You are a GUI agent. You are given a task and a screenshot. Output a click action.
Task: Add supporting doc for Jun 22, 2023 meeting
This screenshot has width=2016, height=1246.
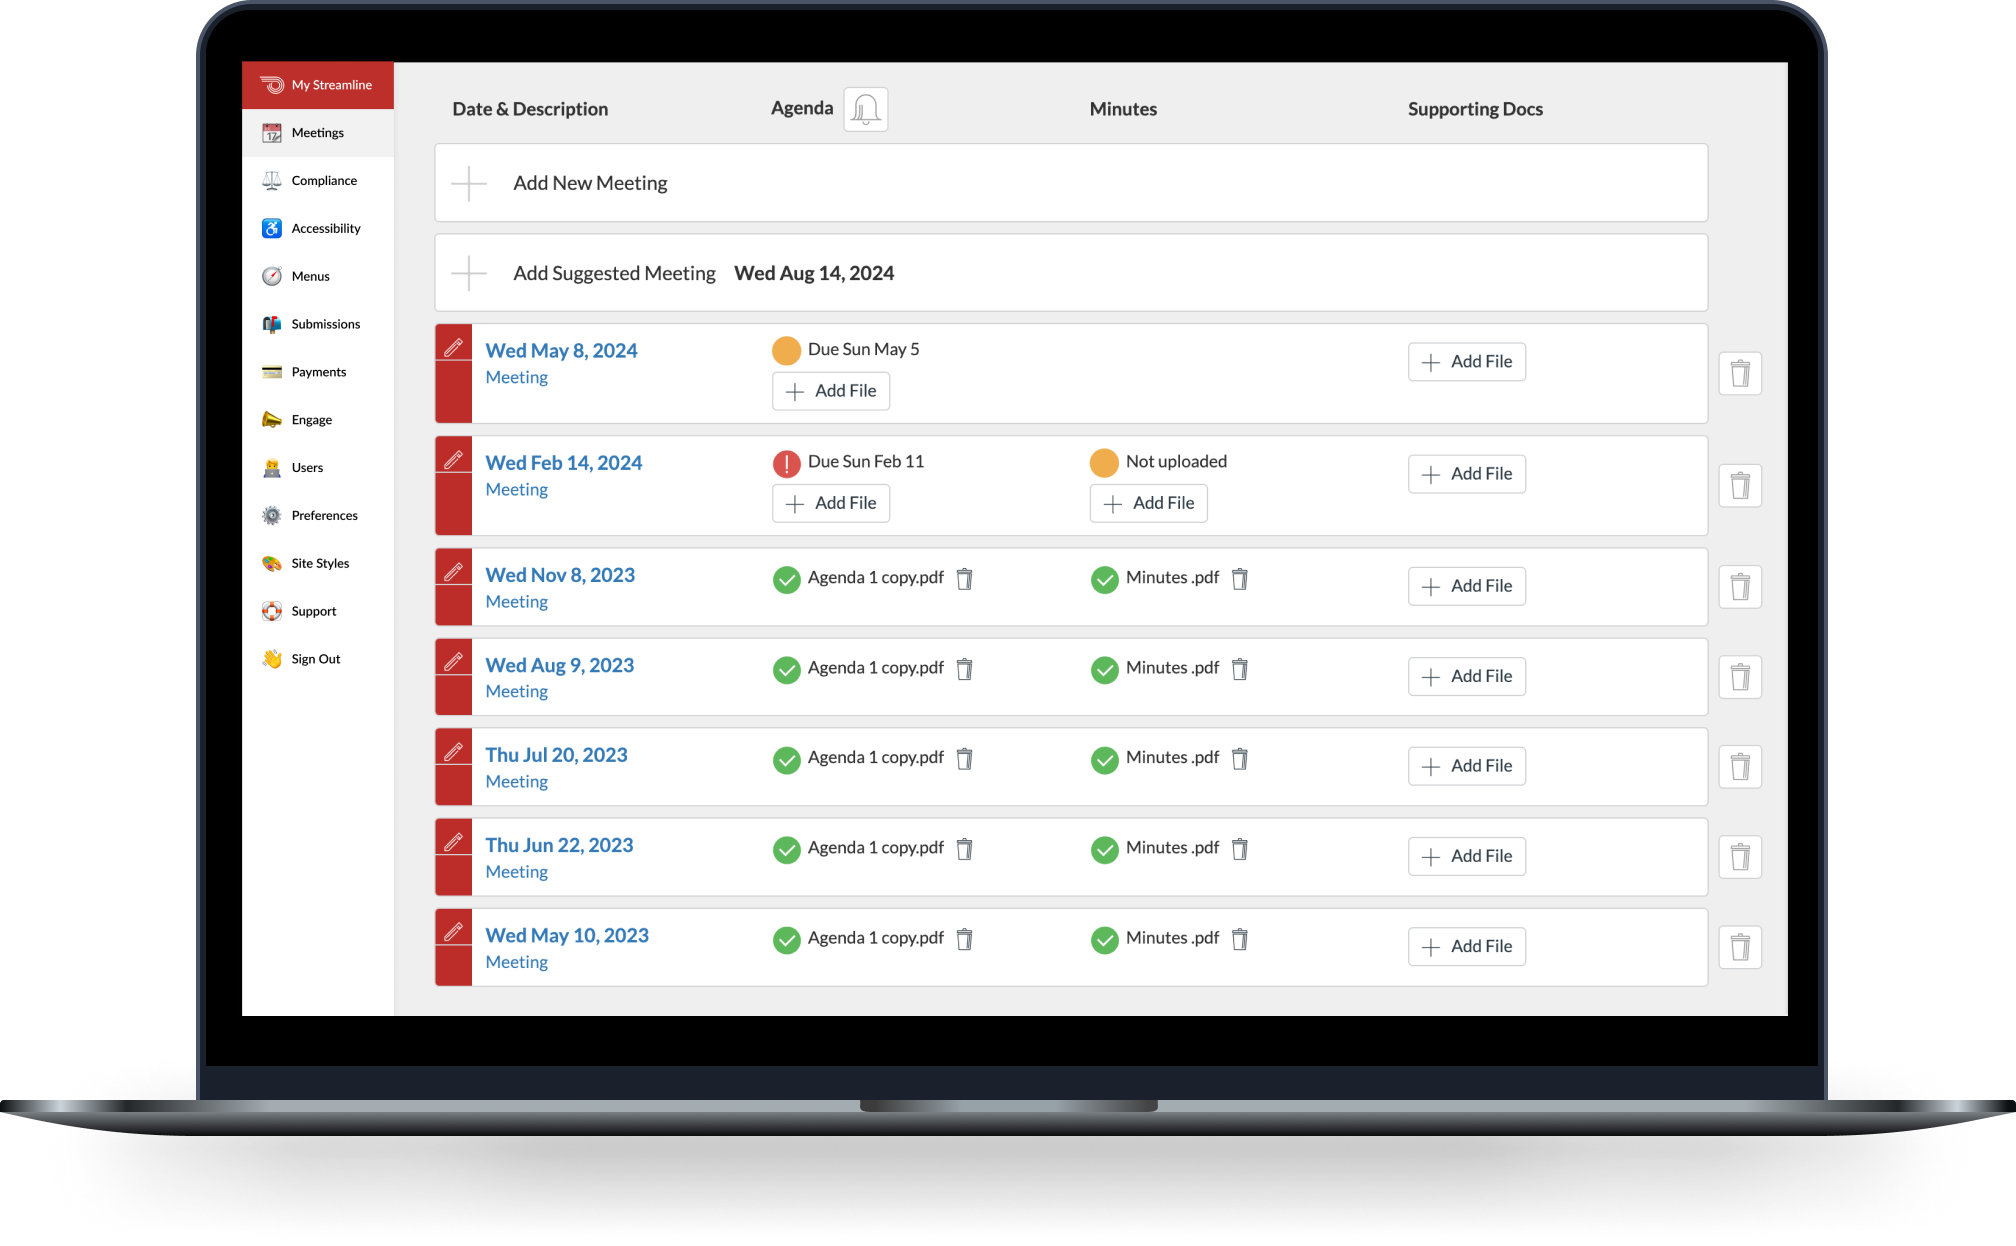[1467, 856]
